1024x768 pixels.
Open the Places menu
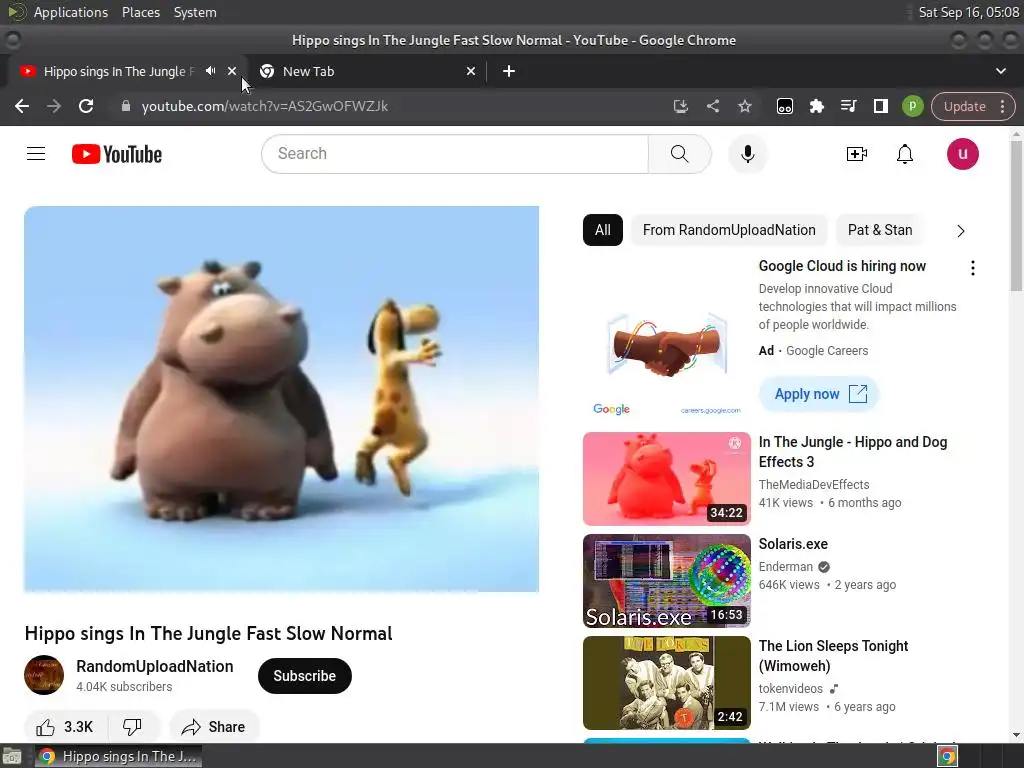coord(141,12)
